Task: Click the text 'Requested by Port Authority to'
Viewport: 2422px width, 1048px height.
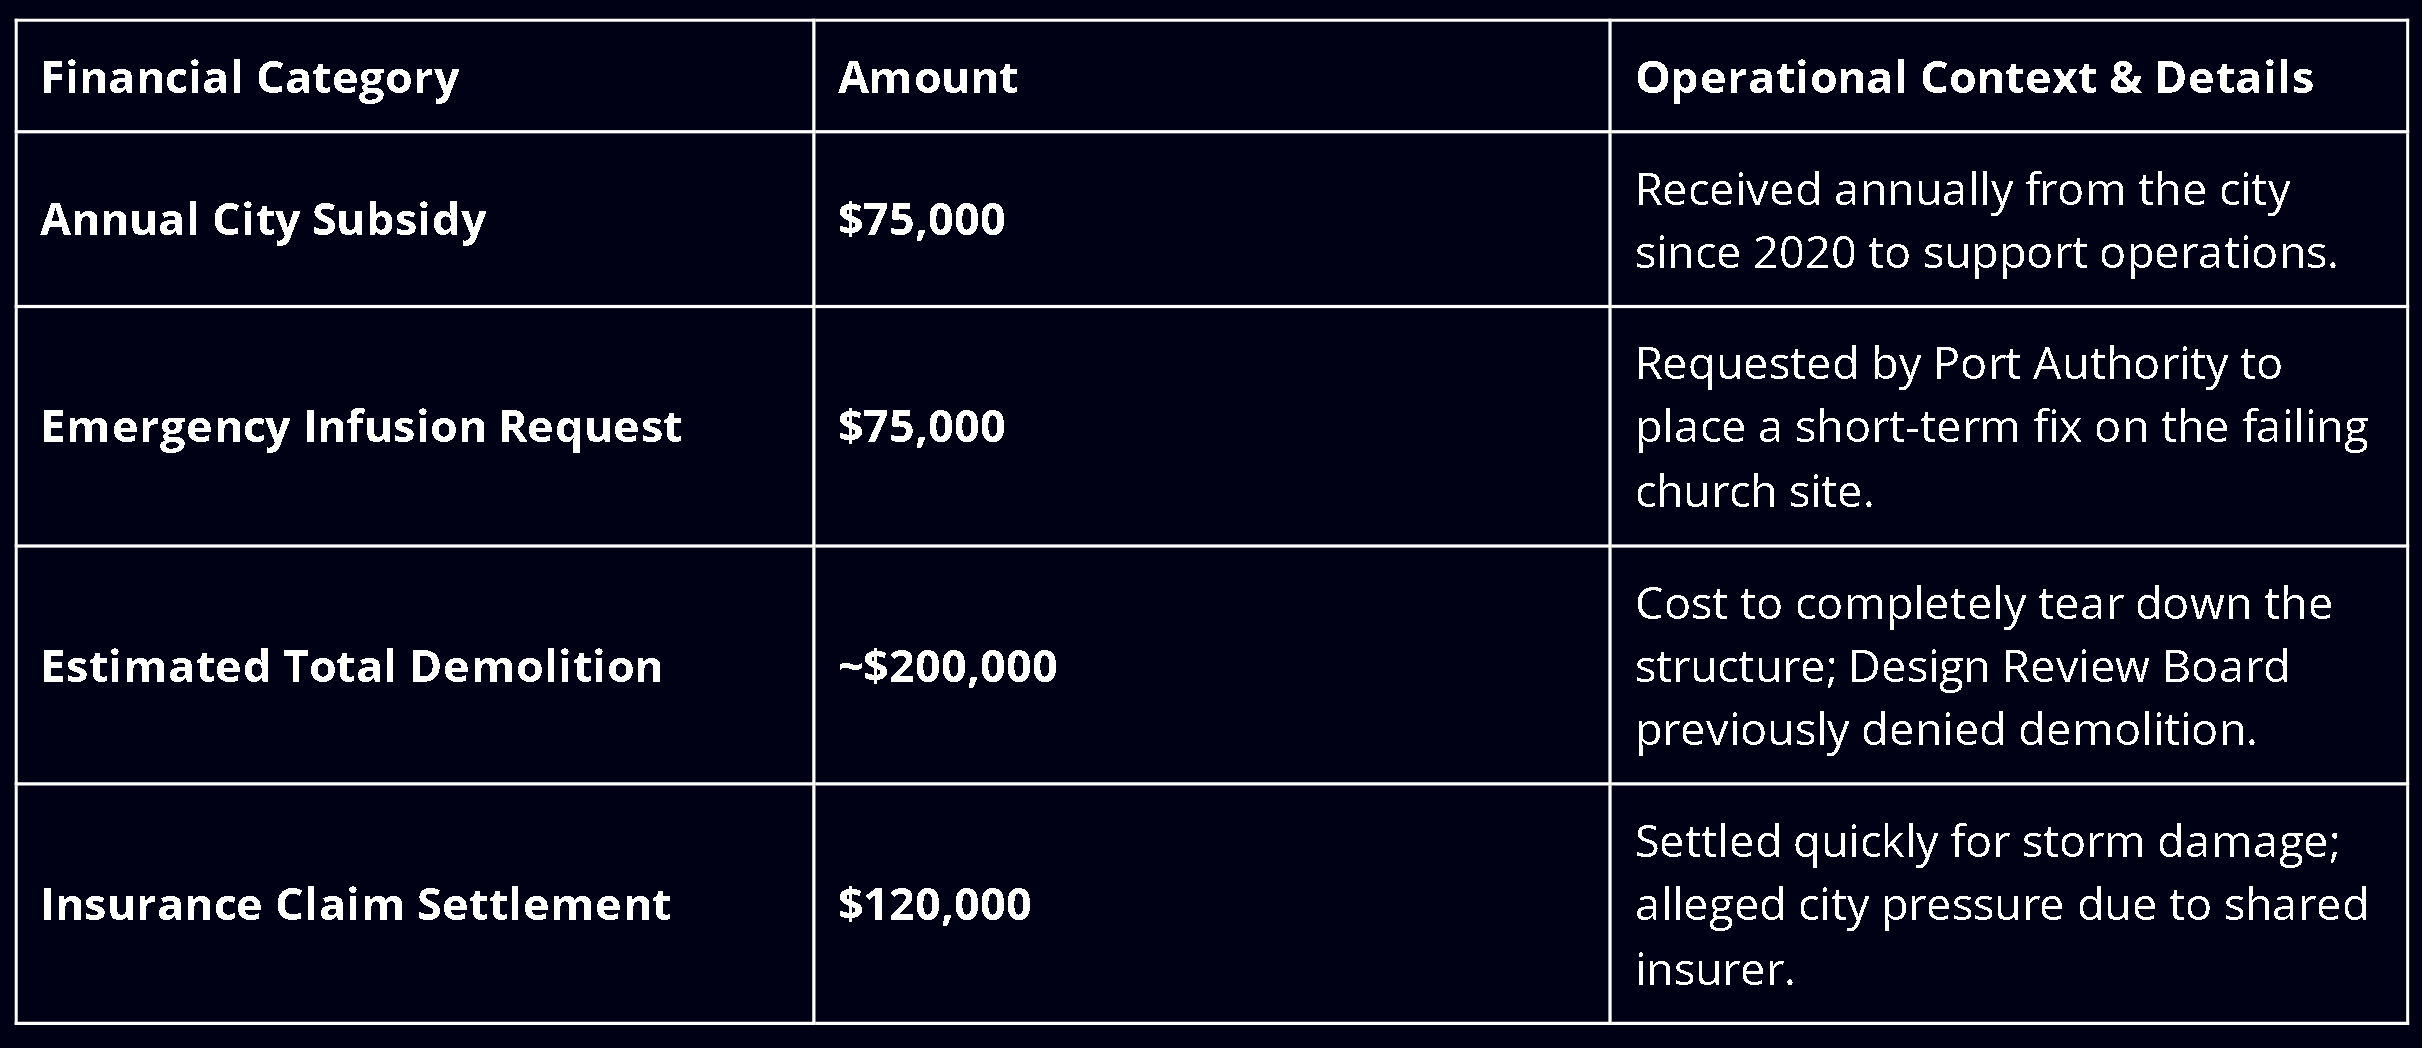Action: [x=1958, y=363]
